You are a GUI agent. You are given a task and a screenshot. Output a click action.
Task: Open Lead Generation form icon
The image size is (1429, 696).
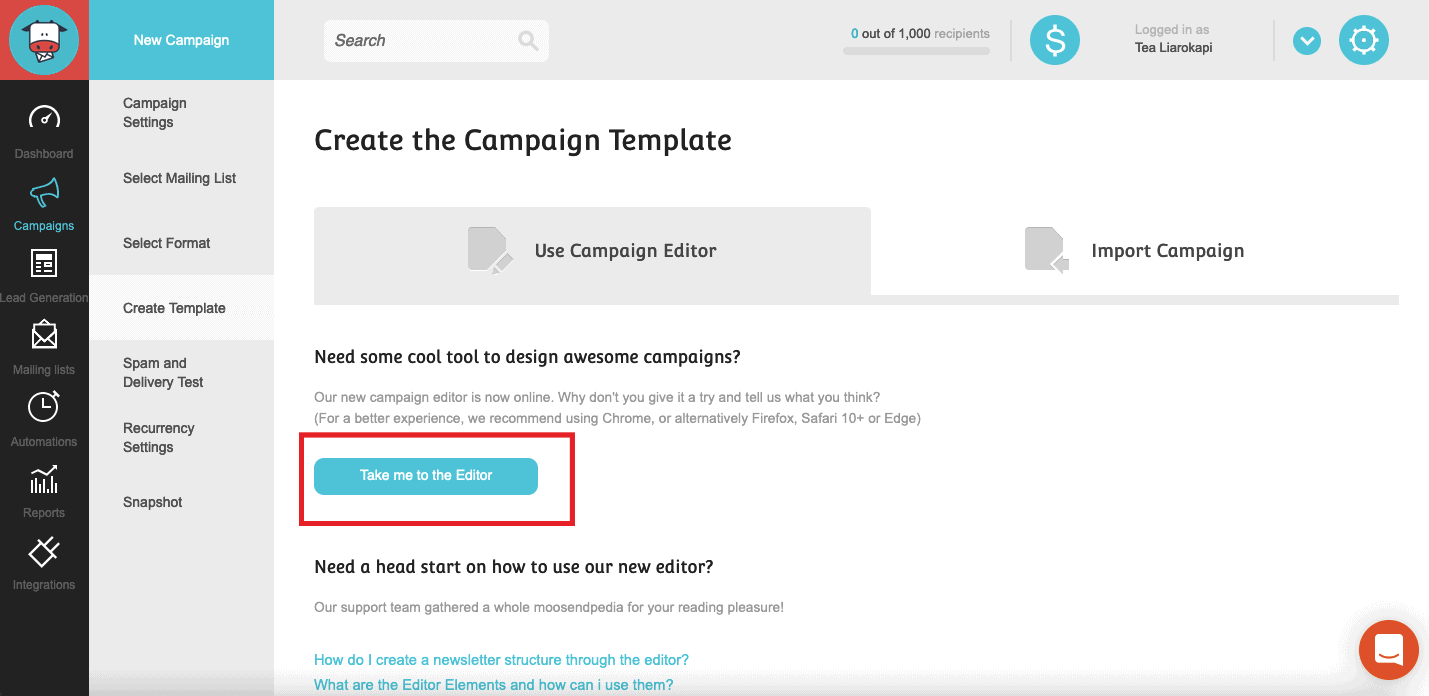[44, 263]
